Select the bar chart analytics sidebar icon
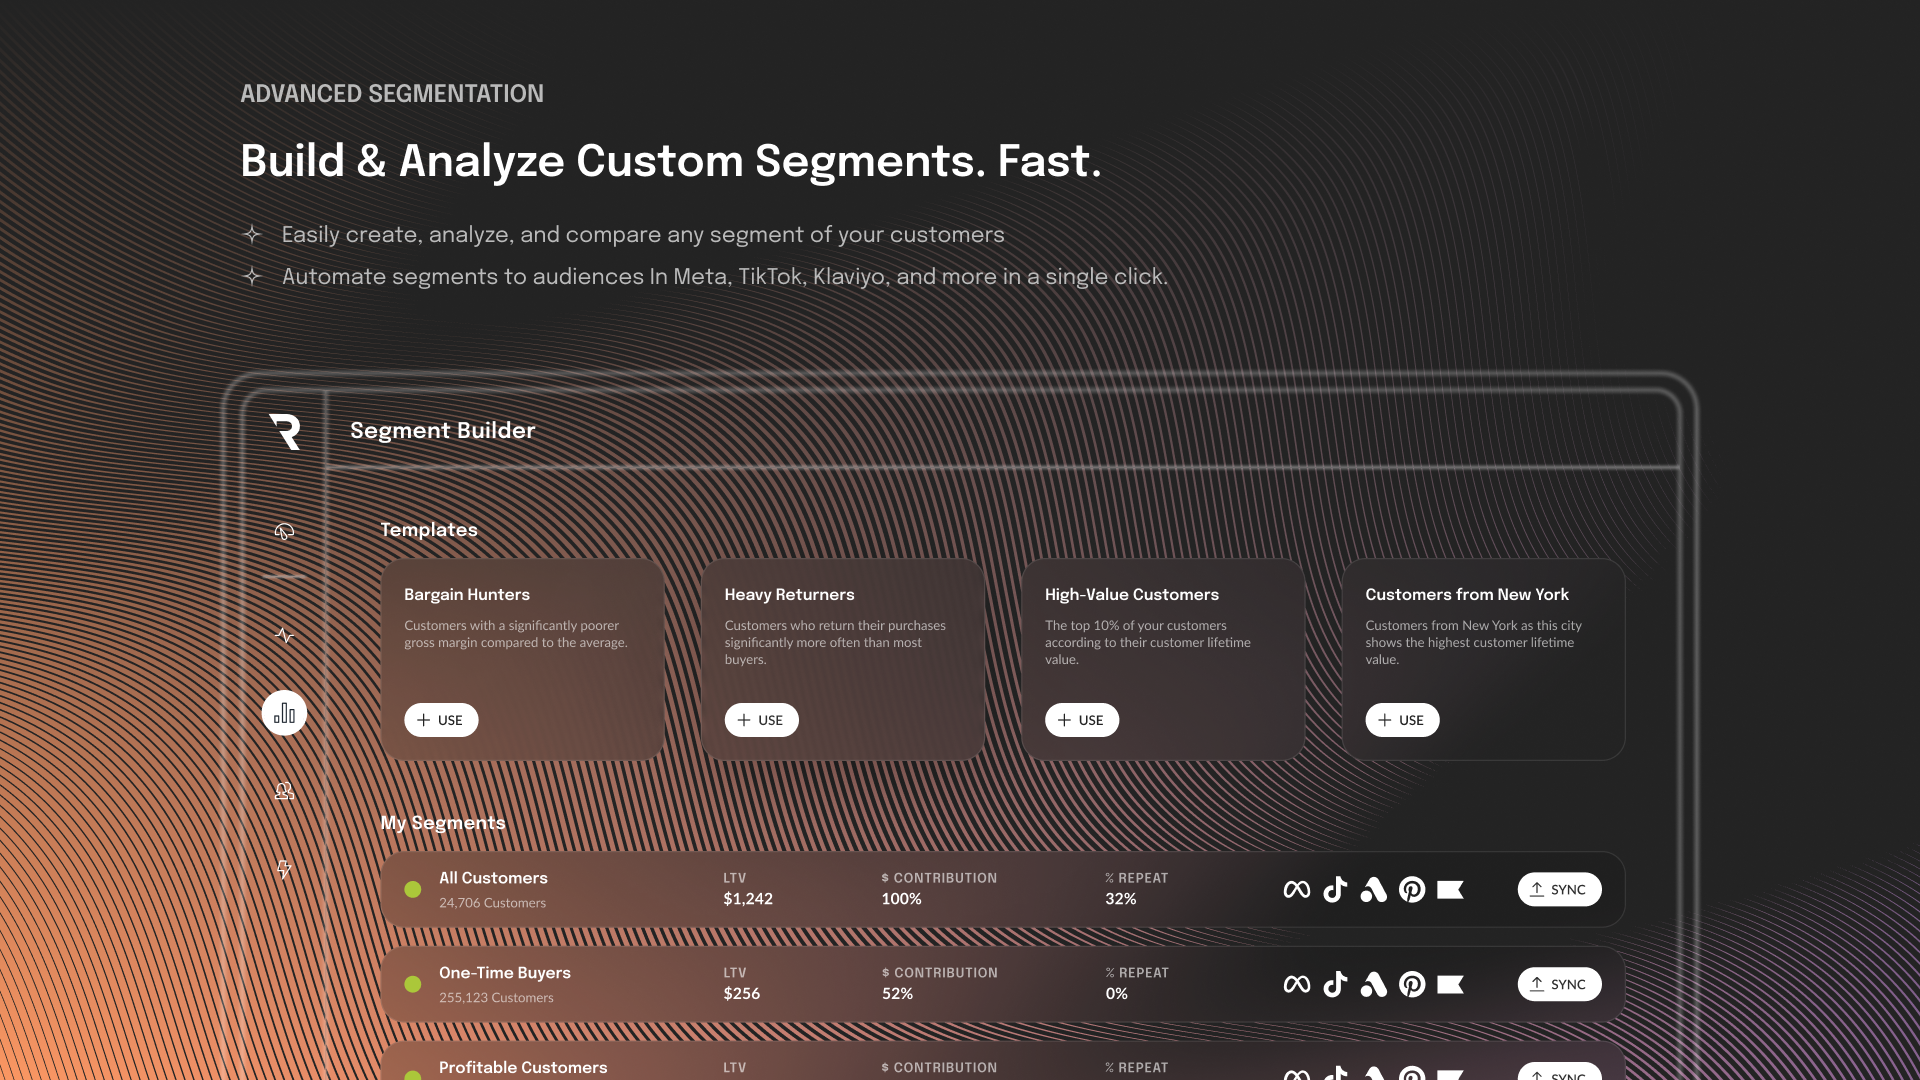Screen dimensions: 1920x1080 (x=284, y=713)
